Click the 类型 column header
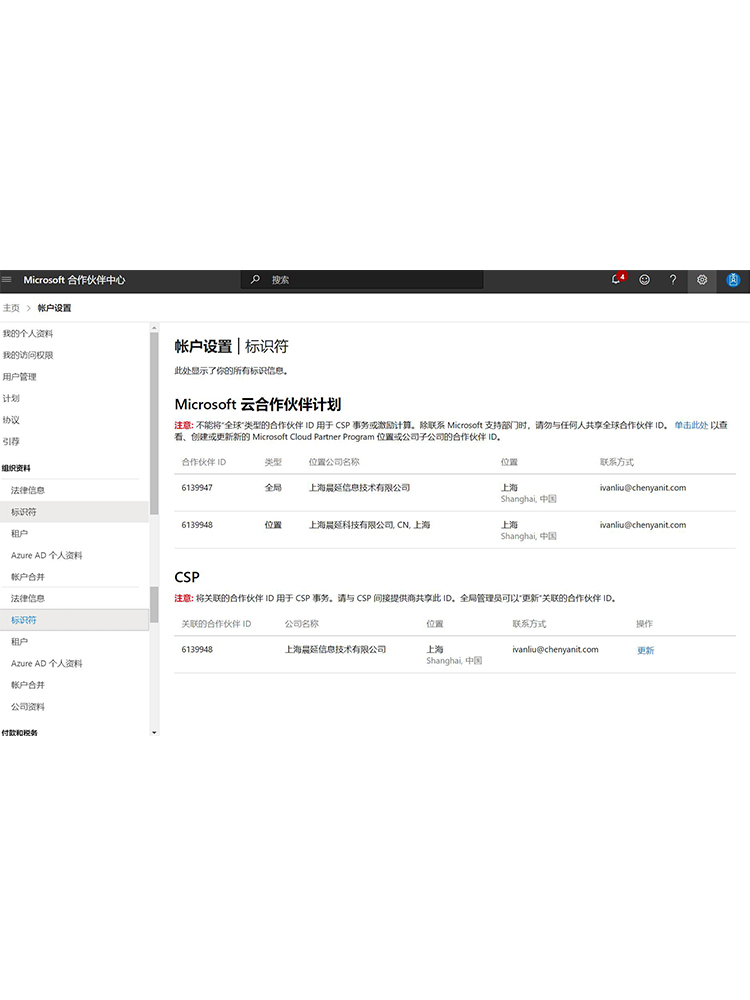The width and height of the screenshot is (750, 1000). 273,462
